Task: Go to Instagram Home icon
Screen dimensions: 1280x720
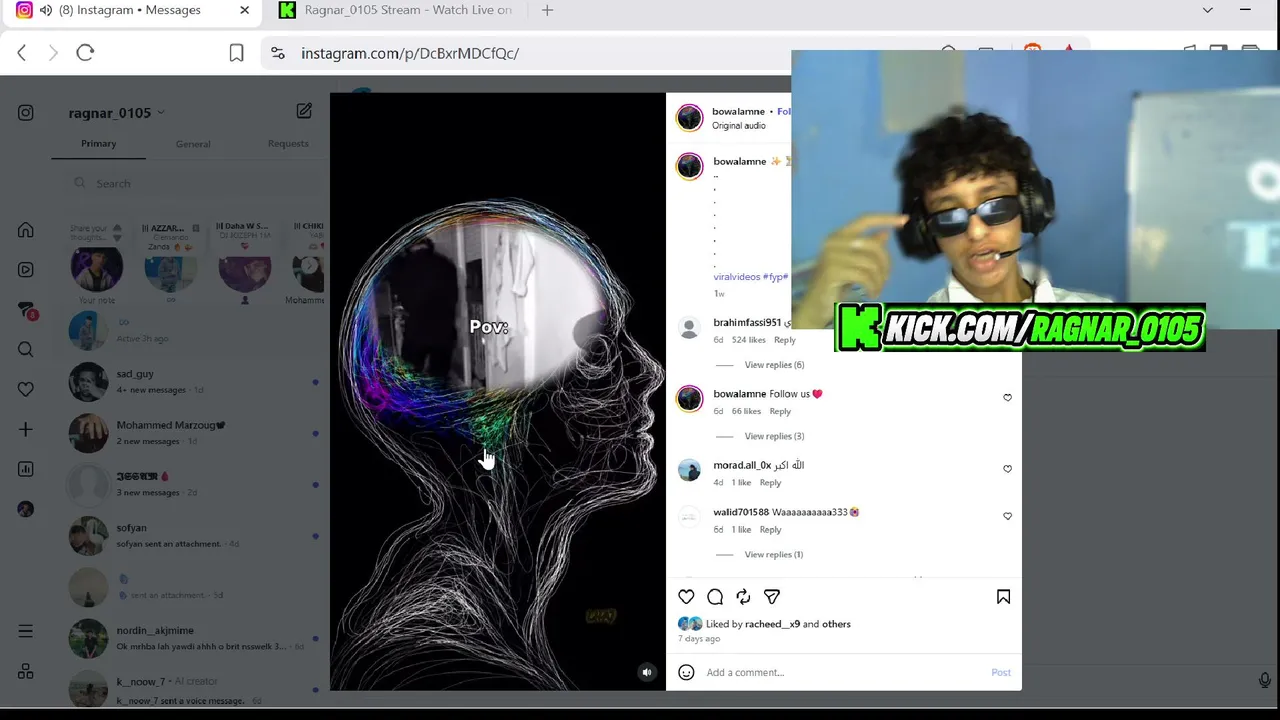Action: coord(26,230)
